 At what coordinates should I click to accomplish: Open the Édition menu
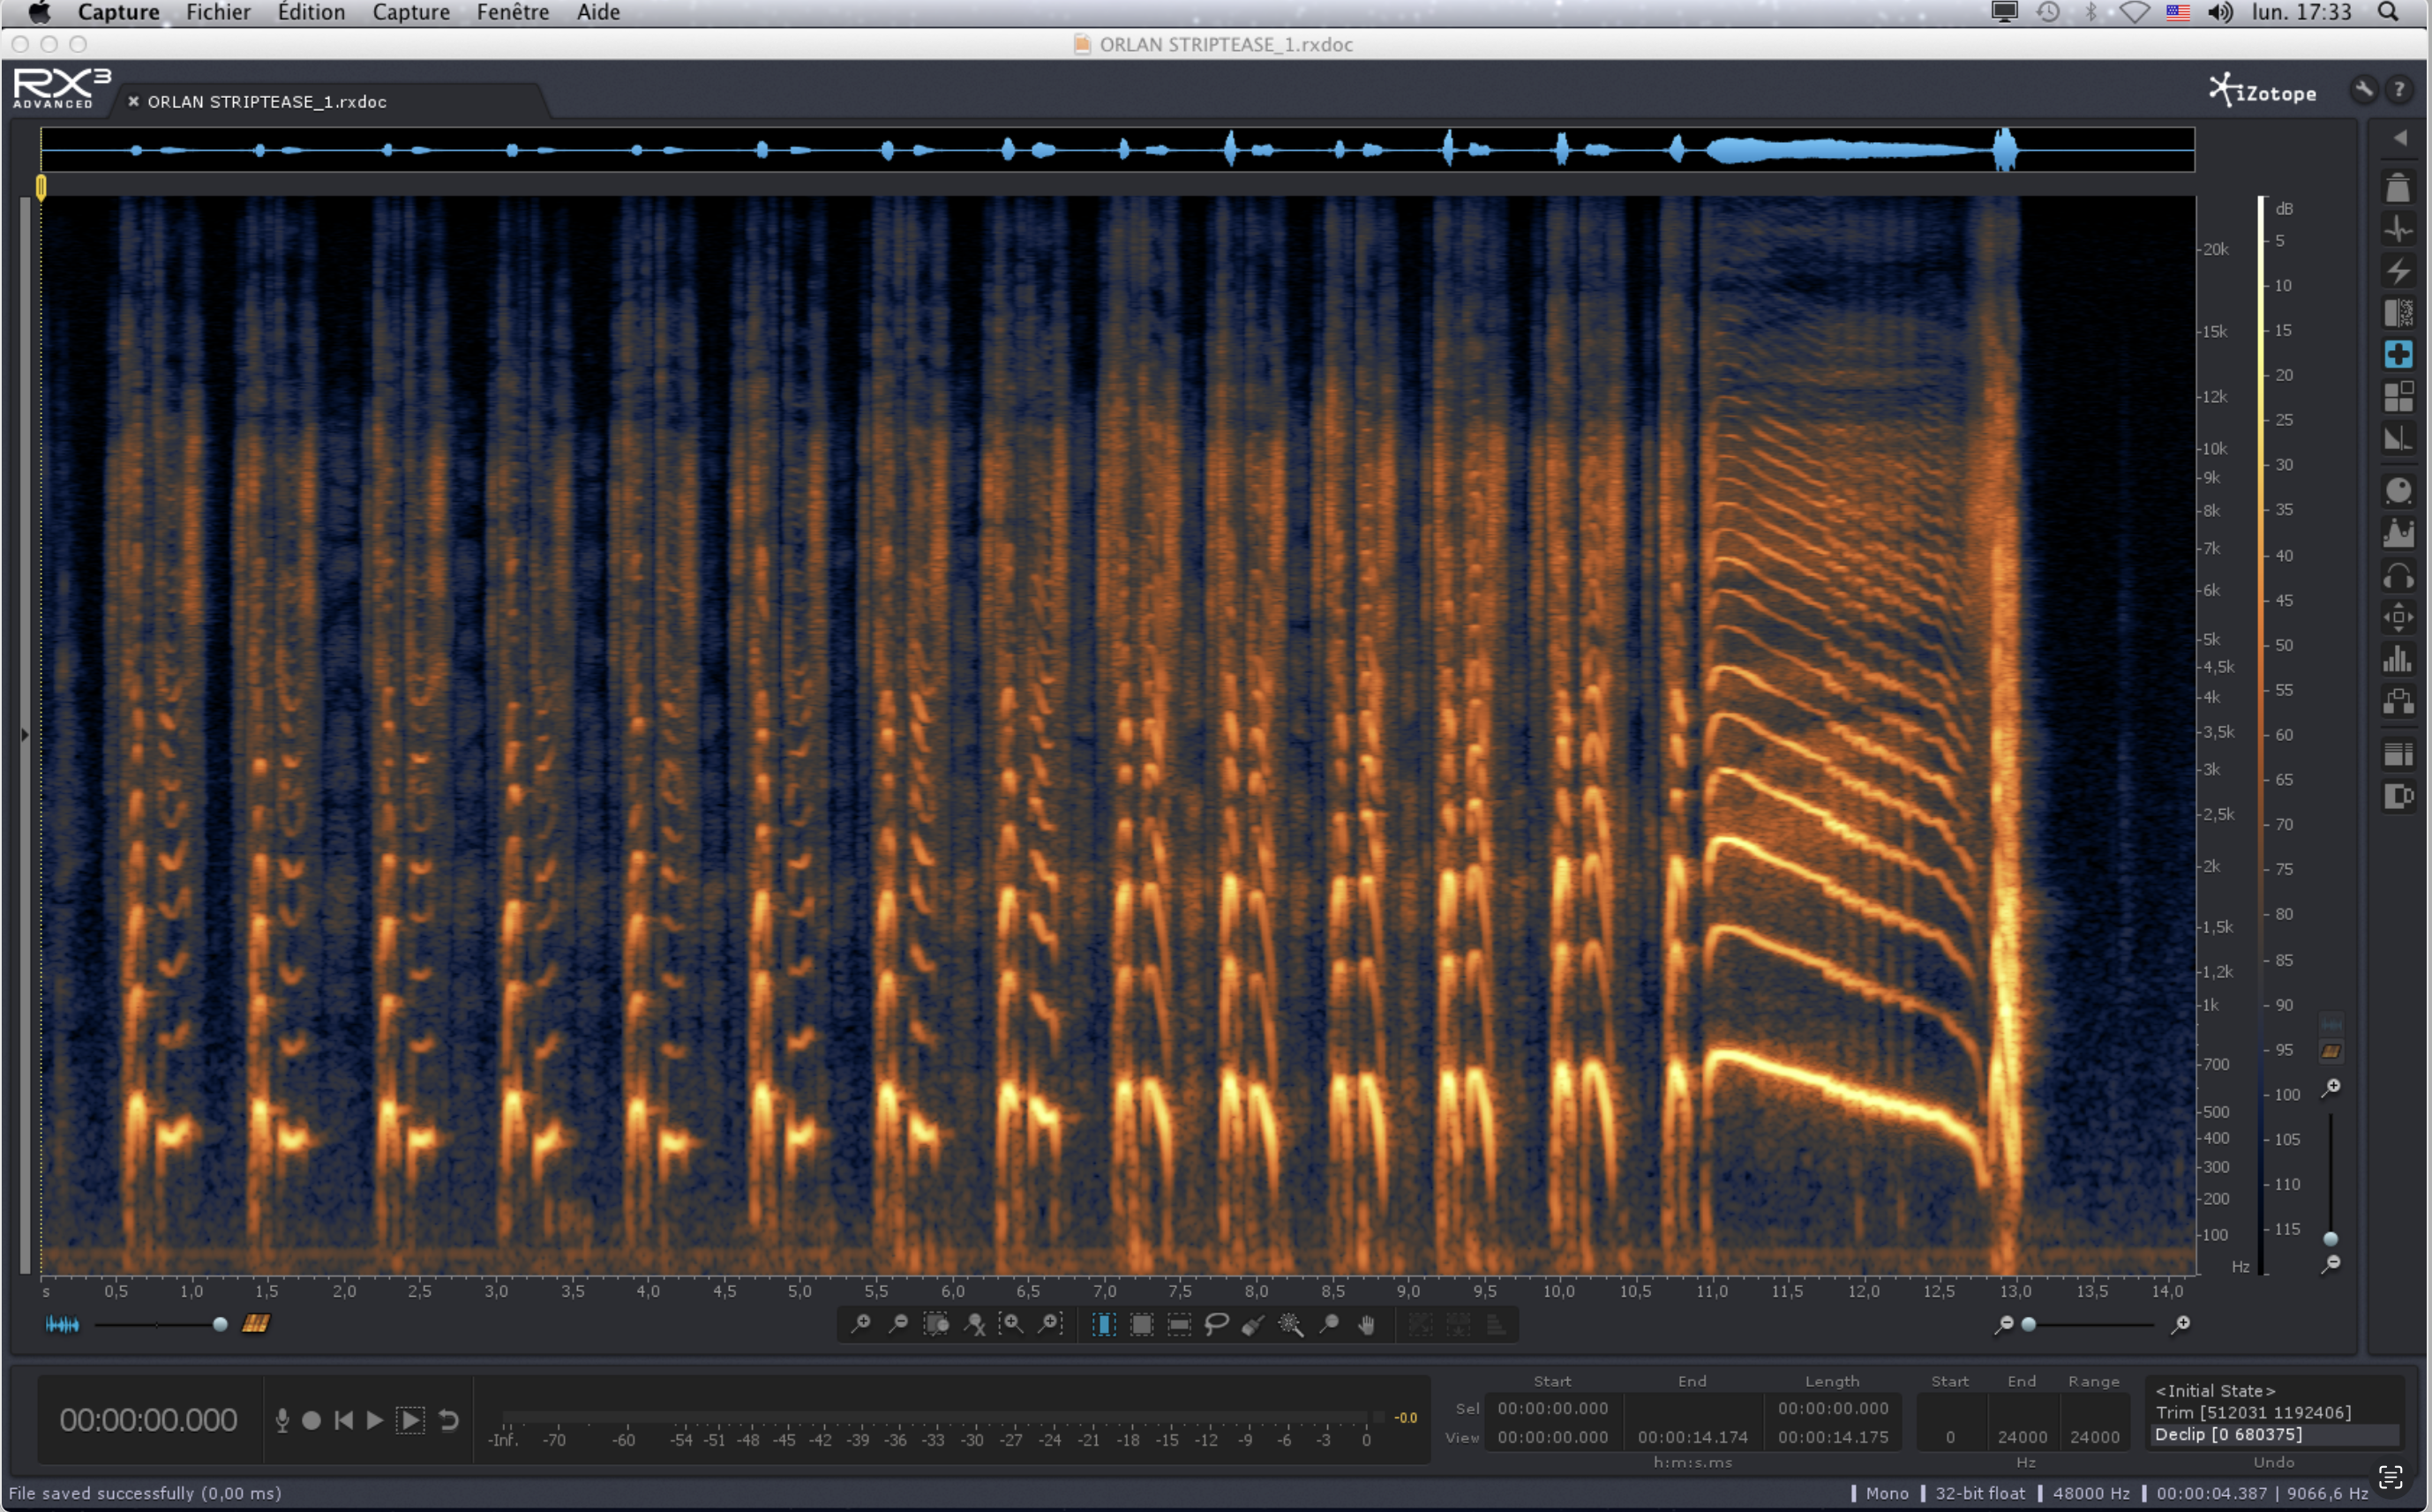[x=311, y=12]
